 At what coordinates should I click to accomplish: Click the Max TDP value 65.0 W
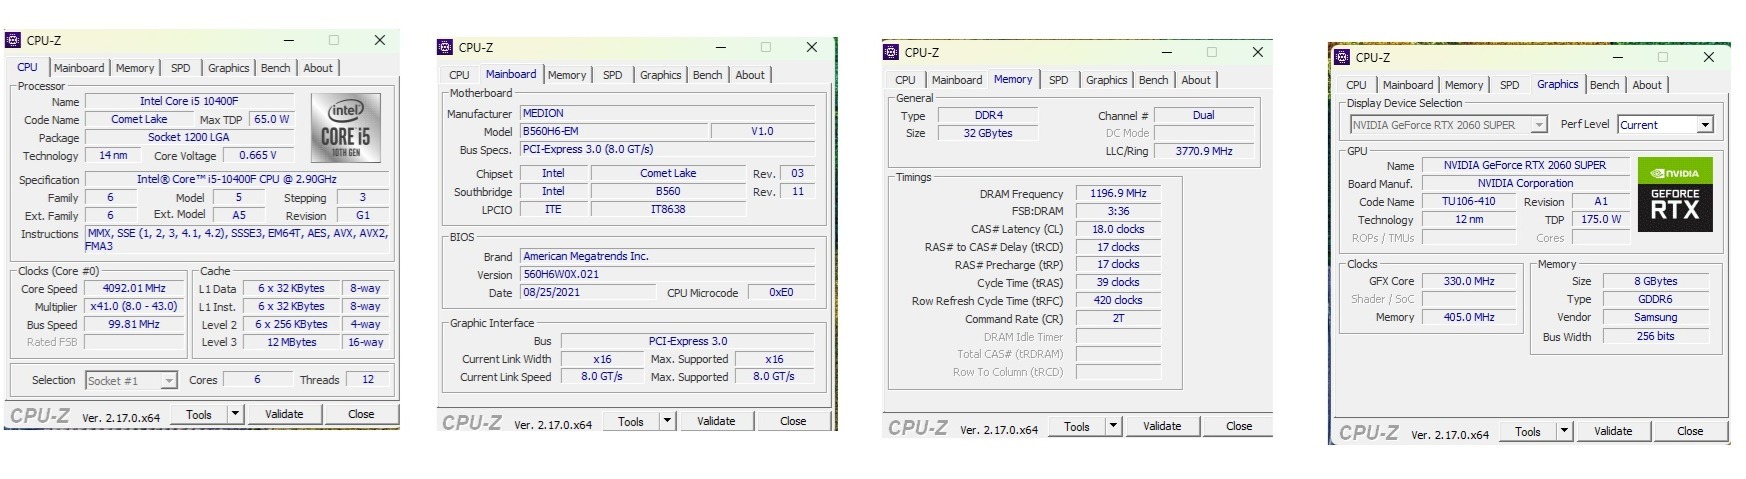(x=271, y=119)
